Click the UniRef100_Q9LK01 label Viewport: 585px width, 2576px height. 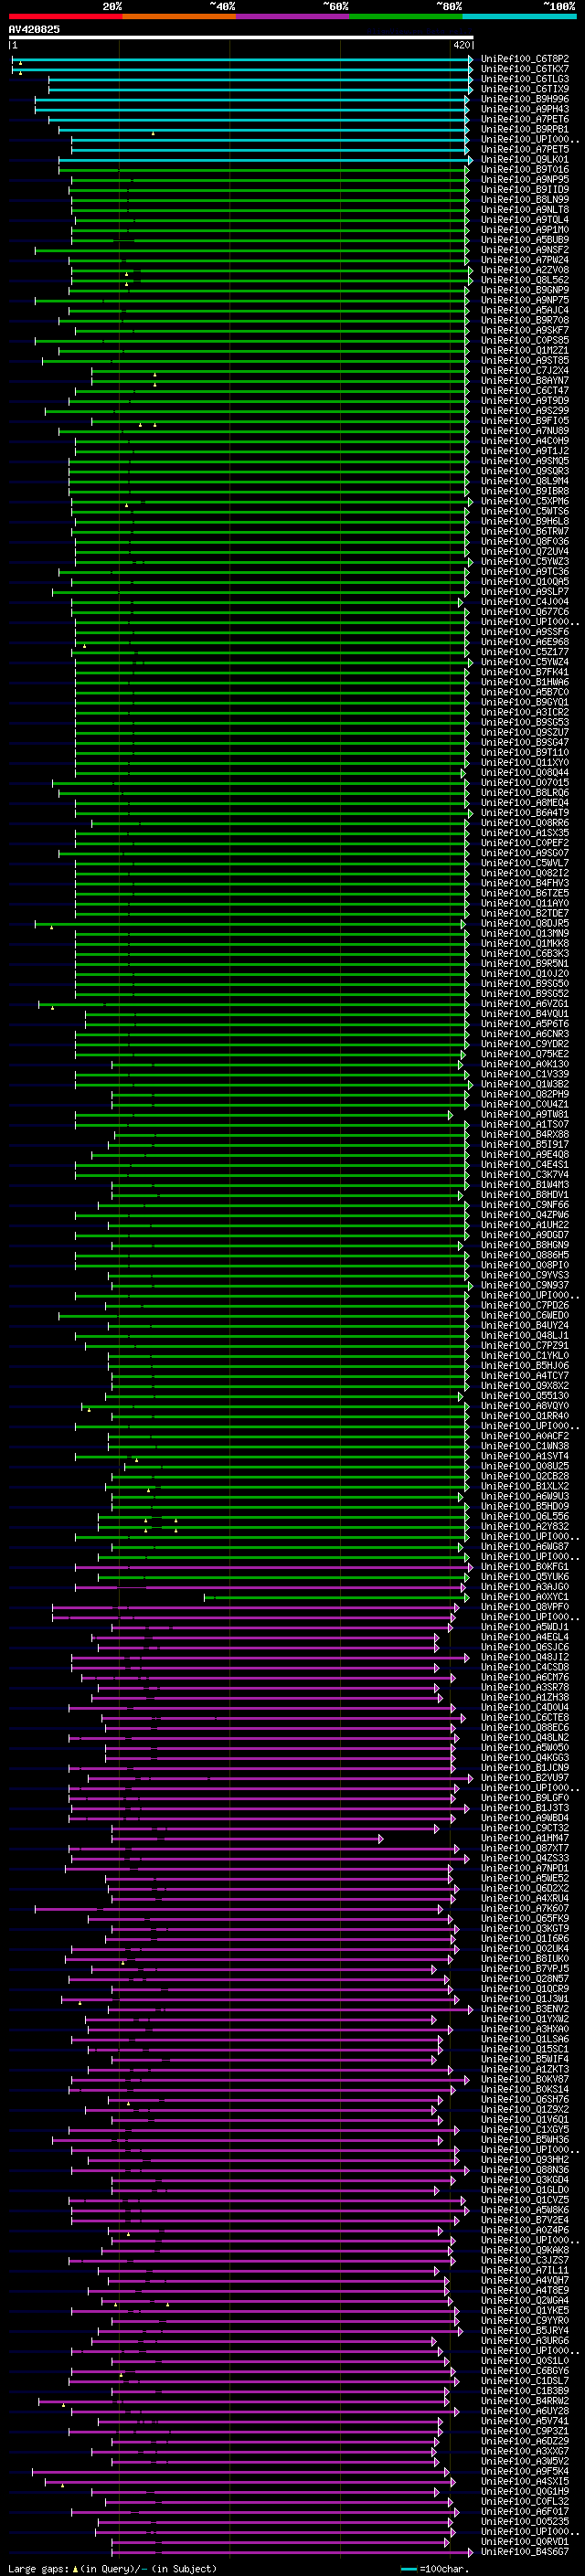[x=525, y=160]
